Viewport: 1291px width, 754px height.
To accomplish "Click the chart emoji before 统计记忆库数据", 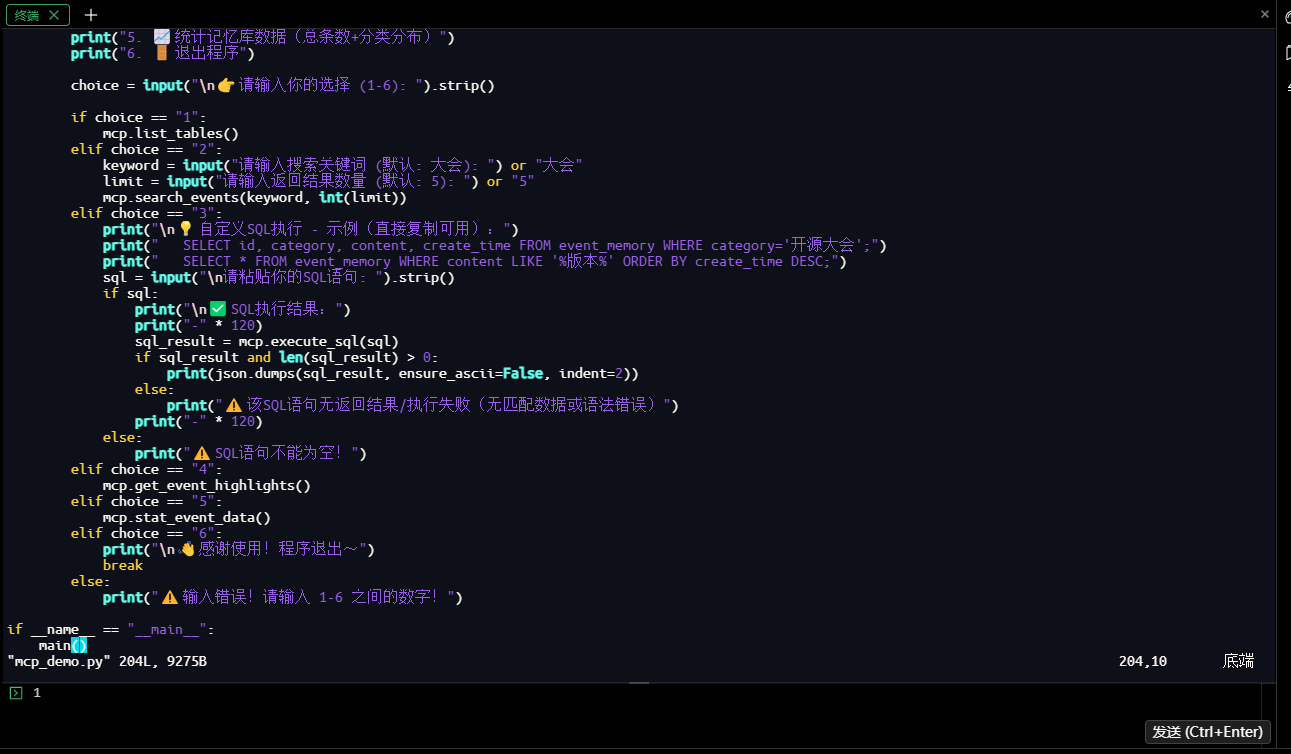I will tap(162, 37).
